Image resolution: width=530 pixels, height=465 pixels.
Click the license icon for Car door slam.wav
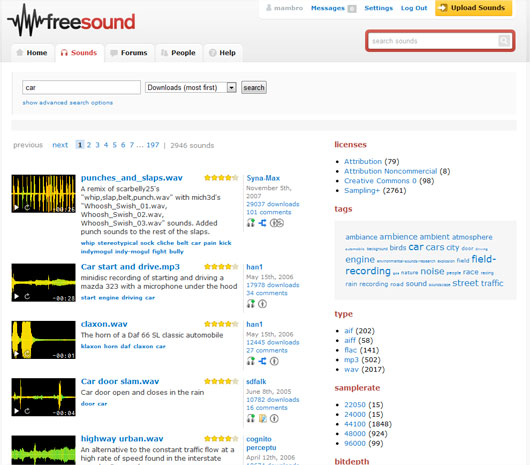[274, 418]
